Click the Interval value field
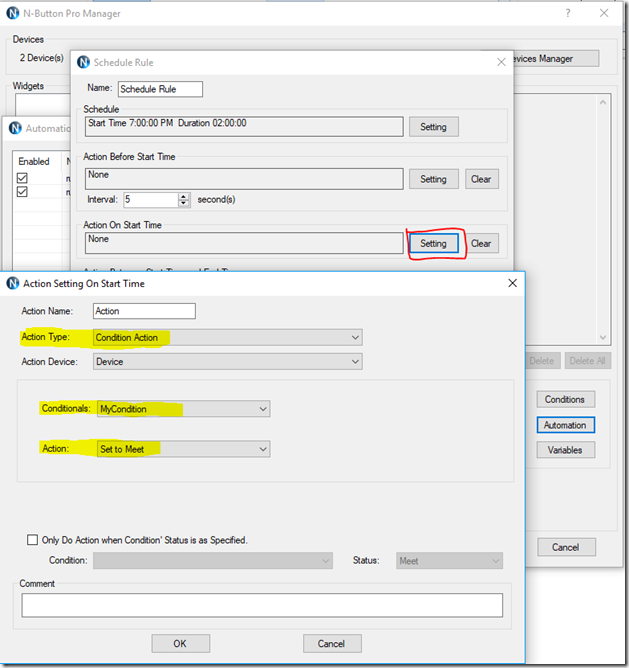 tap(151, 199)
